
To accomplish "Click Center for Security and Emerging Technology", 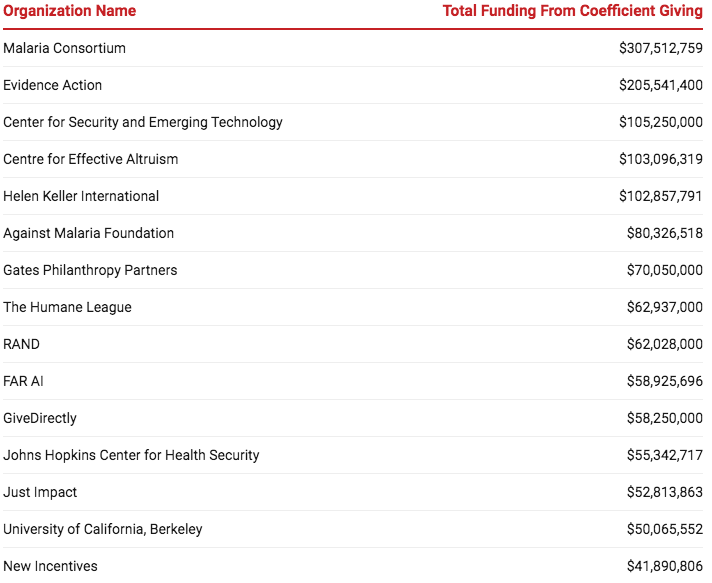I will point(143,122).
